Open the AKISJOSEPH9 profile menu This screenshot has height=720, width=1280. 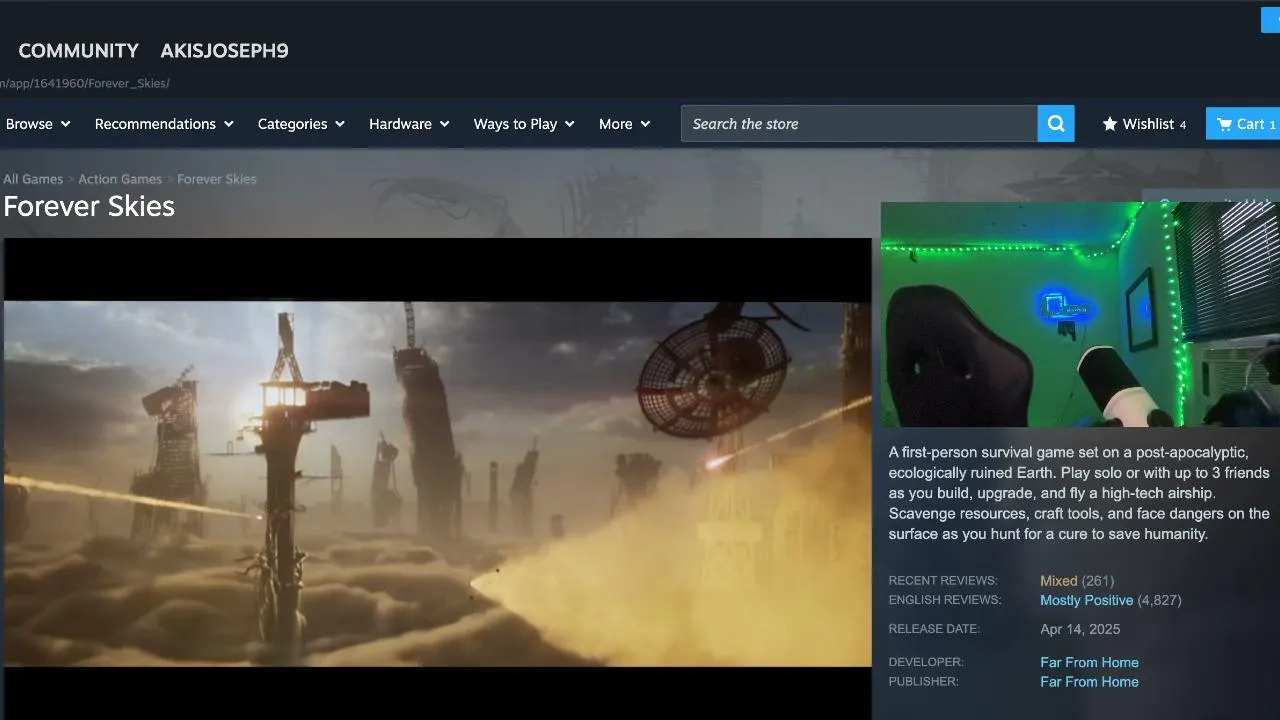225,51
